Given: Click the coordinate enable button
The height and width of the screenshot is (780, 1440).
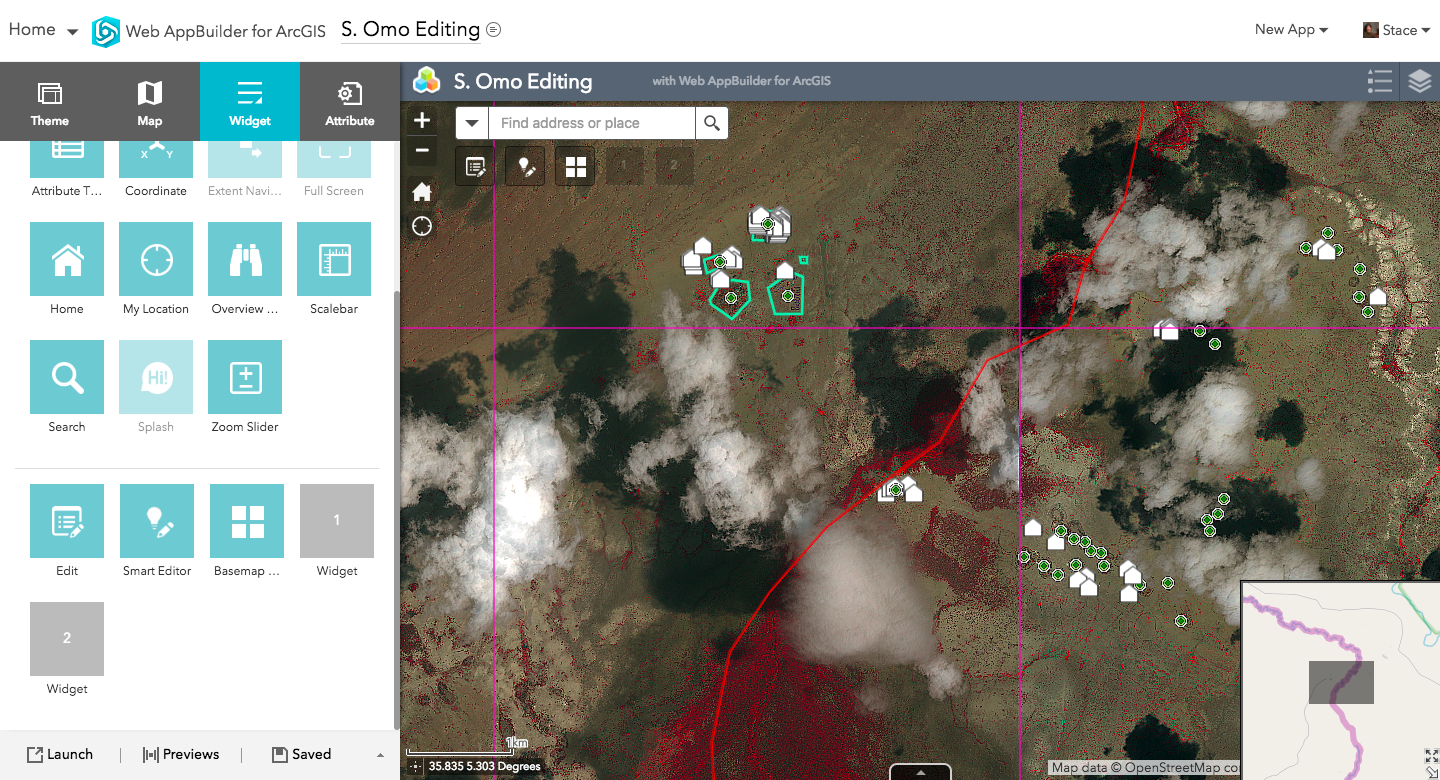Looking at the screenshot, I should (416, 767).
